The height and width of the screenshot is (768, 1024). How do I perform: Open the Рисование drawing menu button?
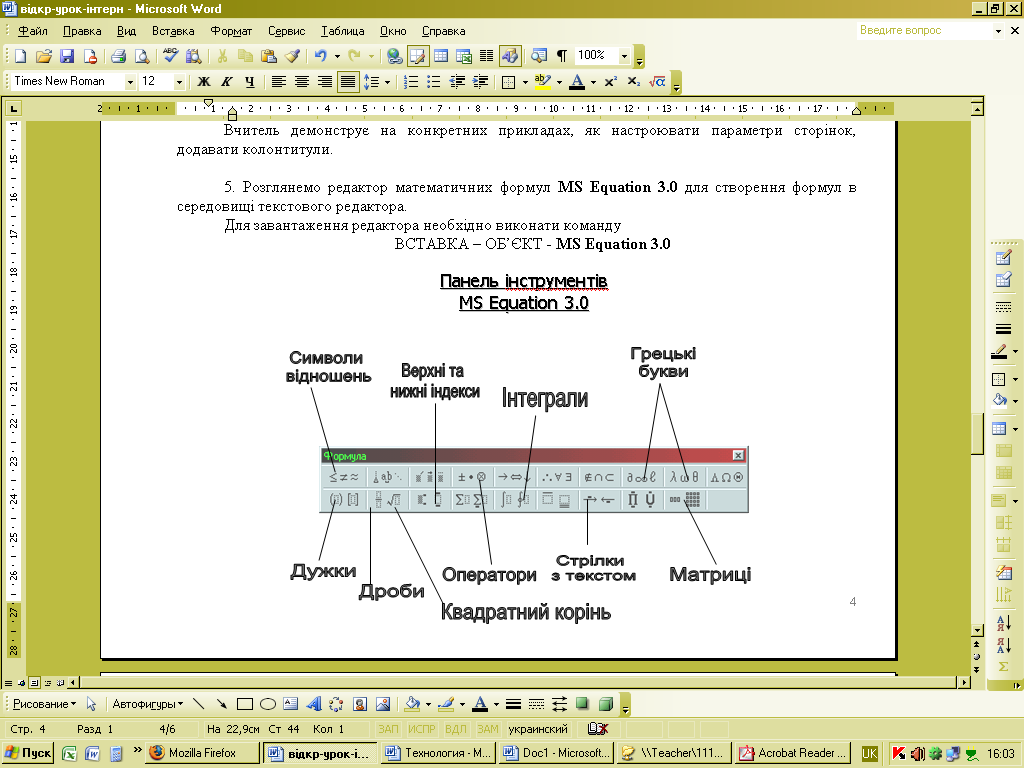(x=44, y=704)
